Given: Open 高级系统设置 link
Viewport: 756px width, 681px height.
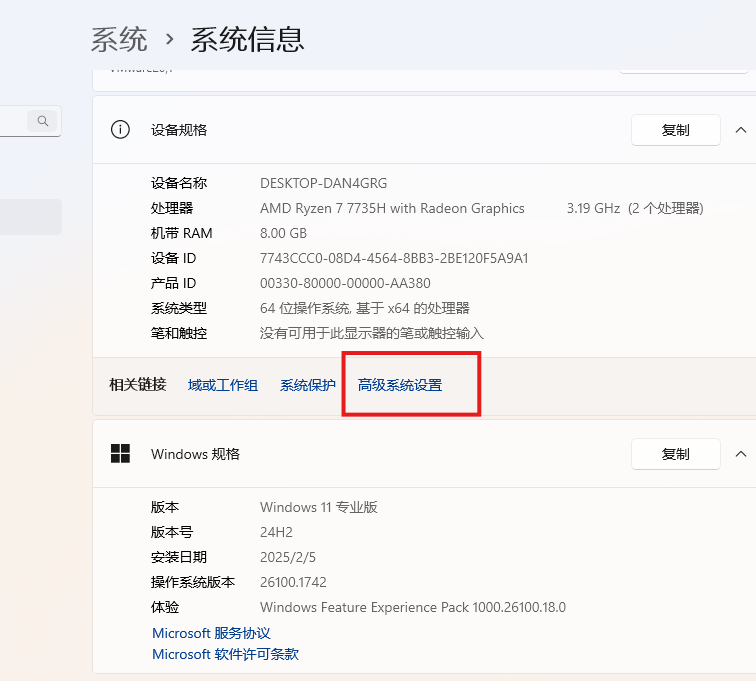Looking at the screenshot, I should coord(400,385).
